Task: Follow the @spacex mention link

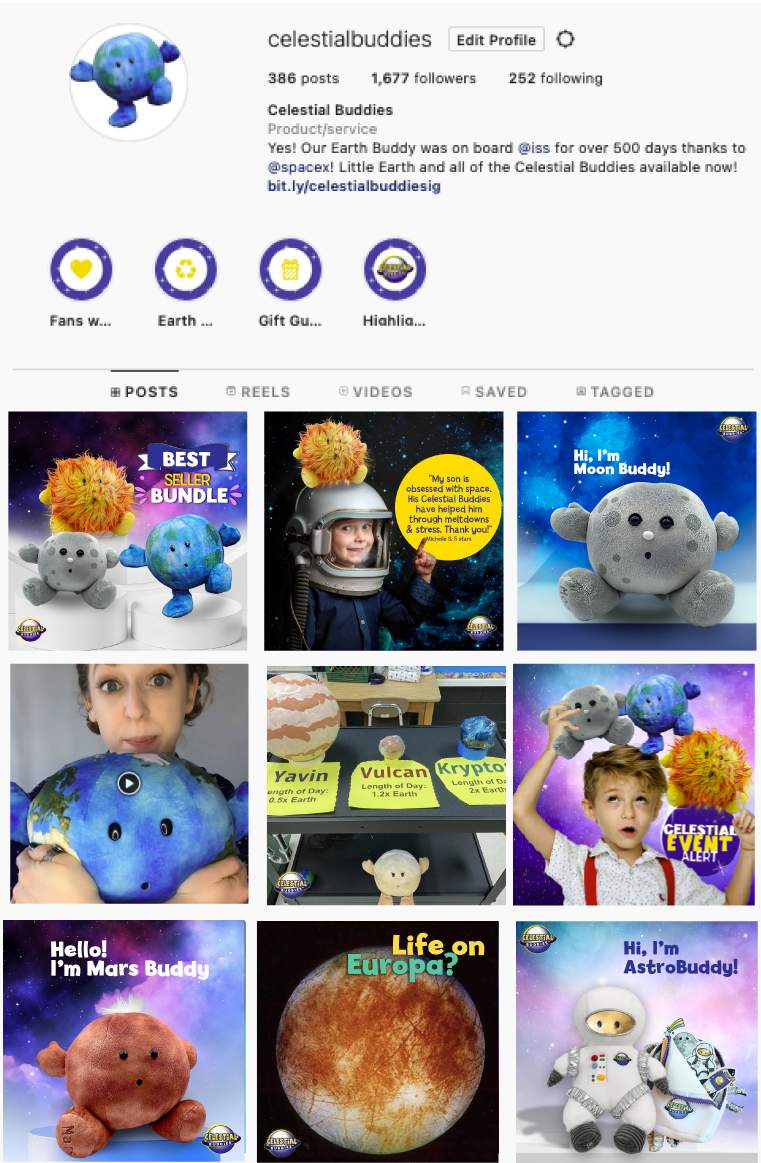Action: 299,167
